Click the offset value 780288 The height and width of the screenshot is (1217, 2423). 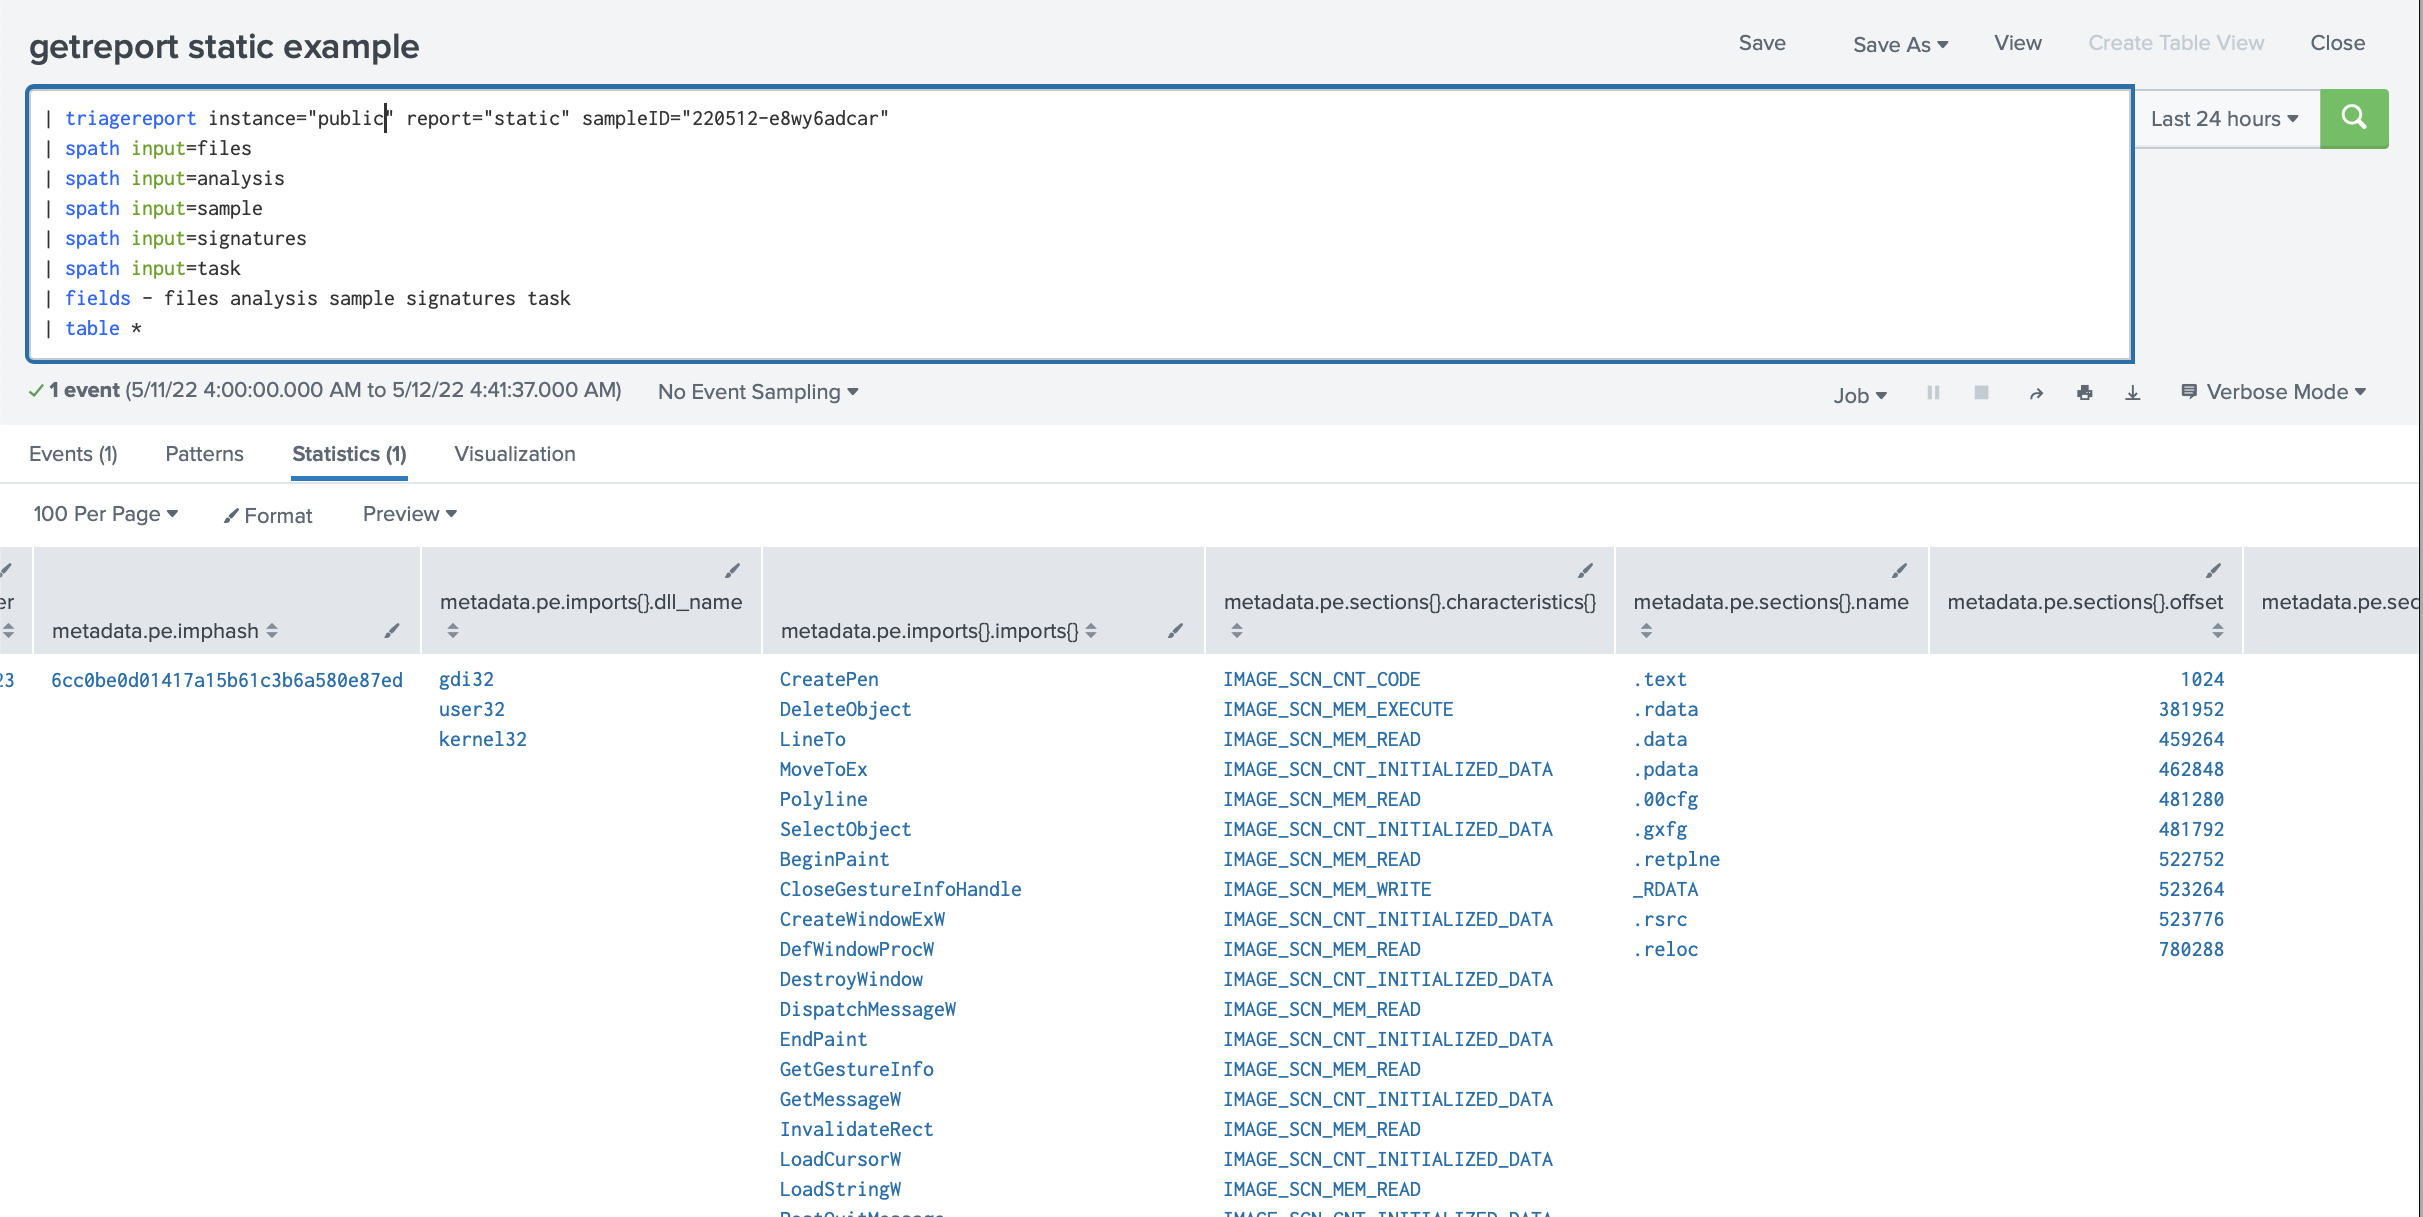click(x=2191, y=949)
